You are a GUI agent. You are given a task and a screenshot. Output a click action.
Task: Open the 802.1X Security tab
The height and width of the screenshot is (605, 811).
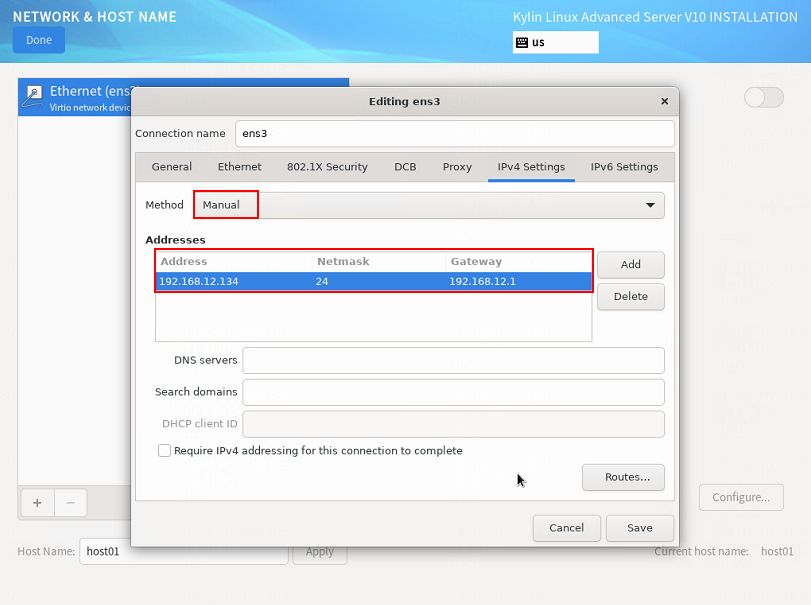pos(327,167)
